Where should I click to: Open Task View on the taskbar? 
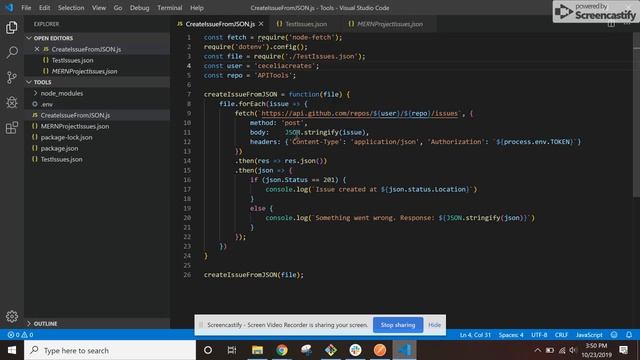tap(232, 350)
